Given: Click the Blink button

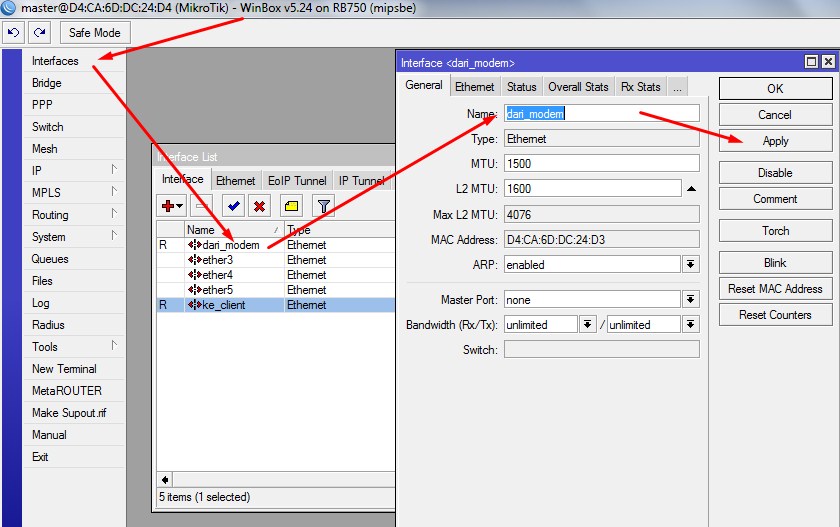Looking at the screenshot, I should click(x=775, y=263).
